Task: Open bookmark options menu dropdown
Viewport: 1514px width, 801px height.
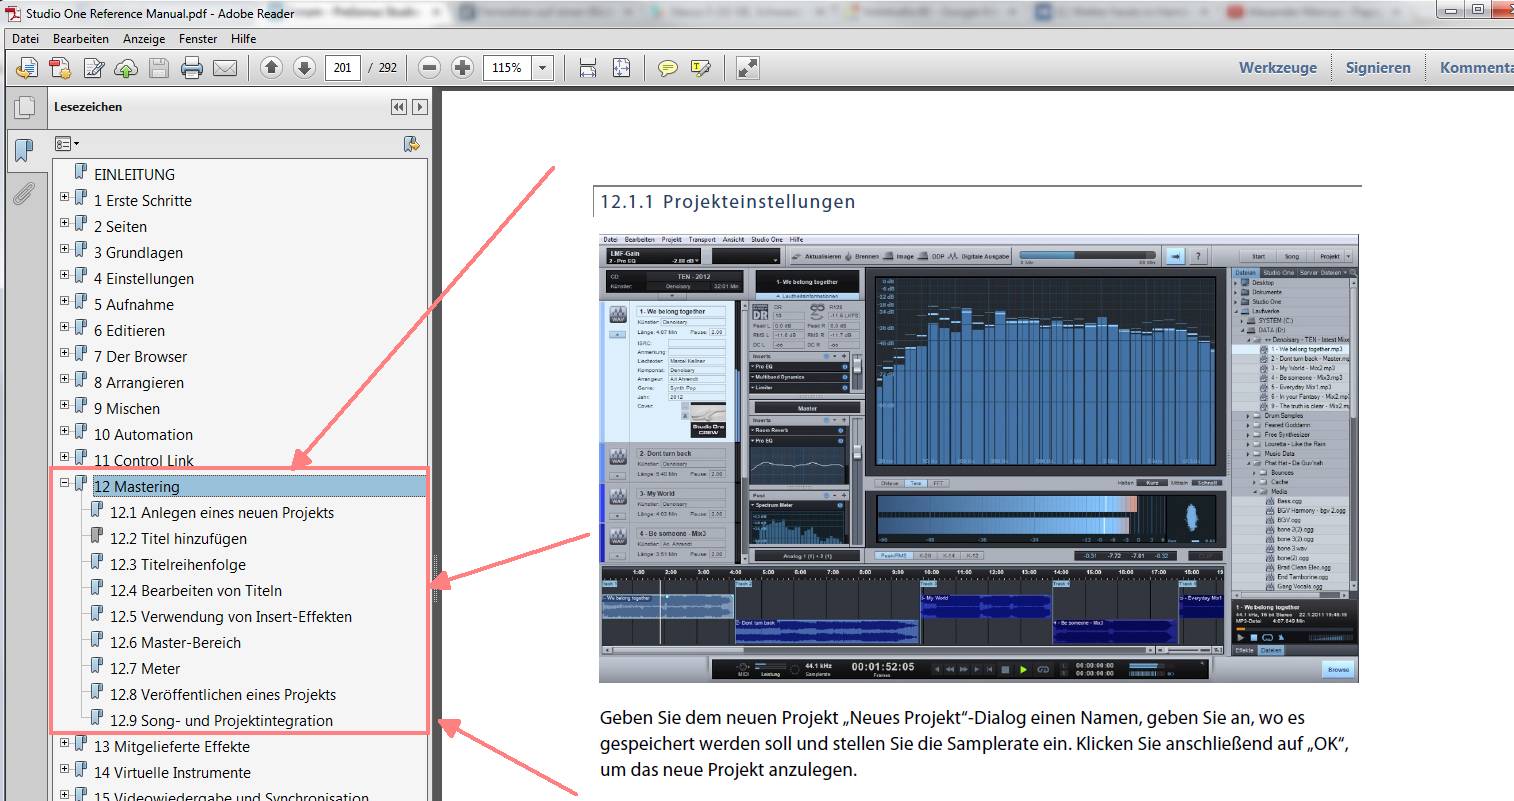Action: click(67, 144)
